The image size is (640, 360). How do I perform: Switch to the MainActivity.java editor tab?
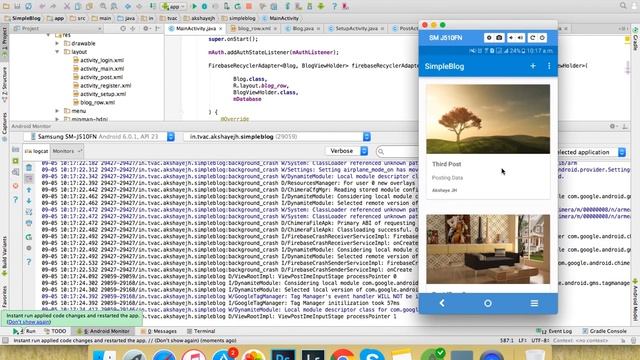(196, 29)
